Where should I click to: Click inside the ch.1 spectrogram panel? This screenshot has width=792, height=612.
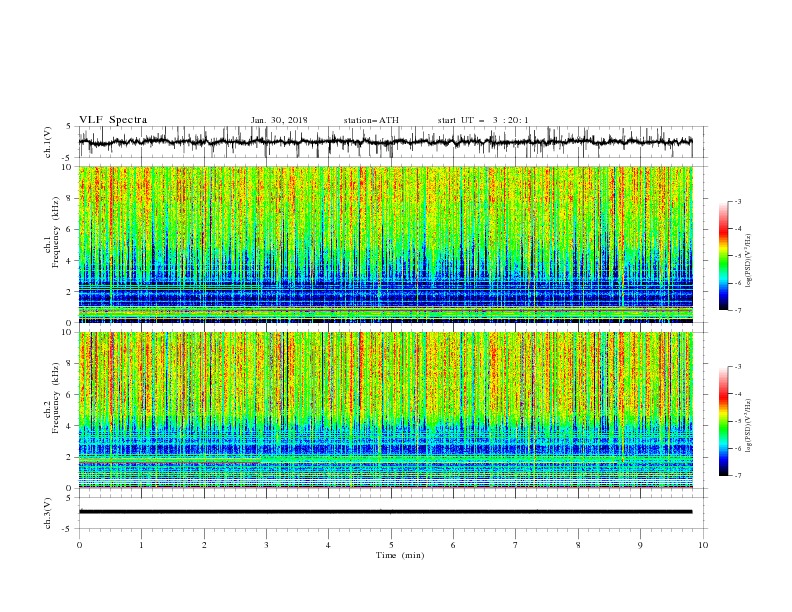pos(385,244)
